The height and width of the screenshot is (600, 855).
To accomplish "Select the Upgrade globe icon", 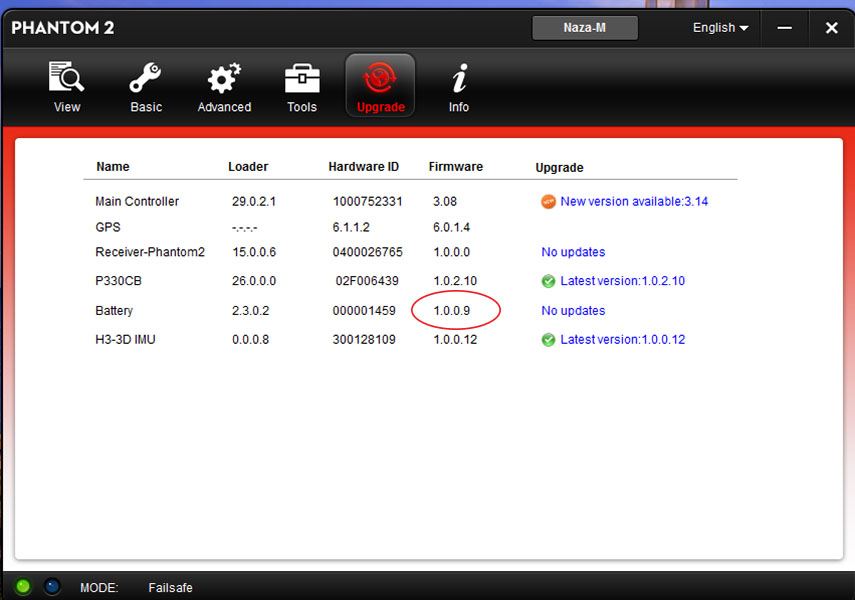I will [380, 77].
